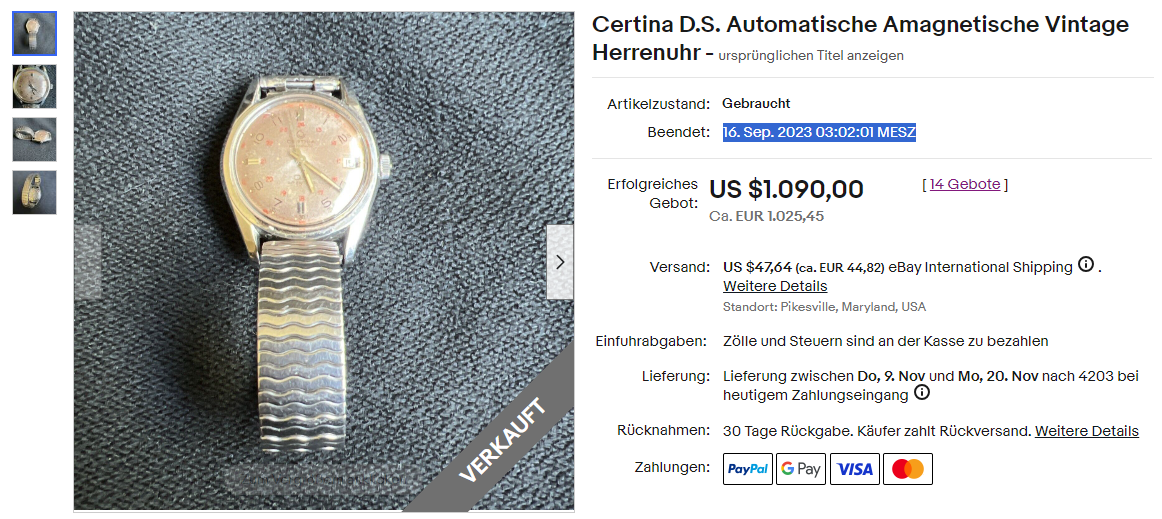Select the VISA payment logo
This screenshot has height=519, width=1162.
[854, 469]
